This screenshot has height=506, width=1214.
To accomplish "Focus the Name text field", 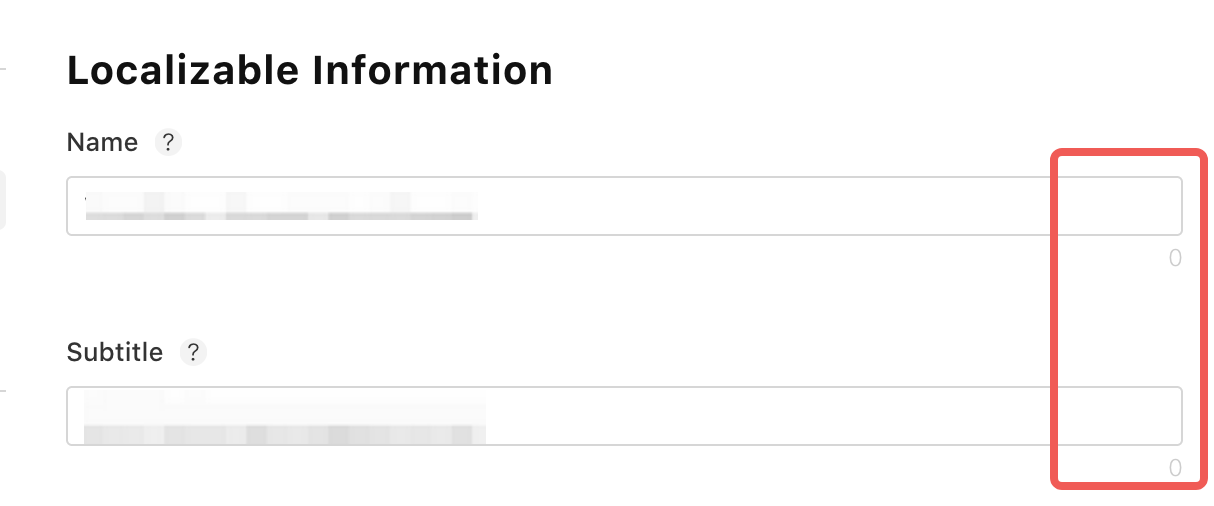I will tap(624, 206).
